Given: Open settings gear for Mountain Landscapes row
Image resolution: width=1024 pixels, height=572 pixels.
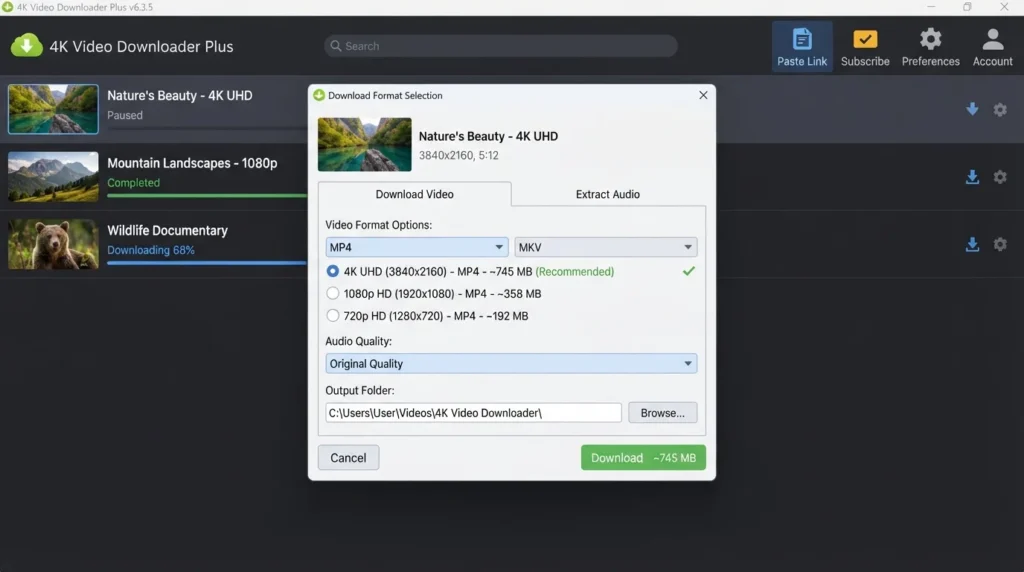Looking at the screenshot, I should click(1000, 177).
